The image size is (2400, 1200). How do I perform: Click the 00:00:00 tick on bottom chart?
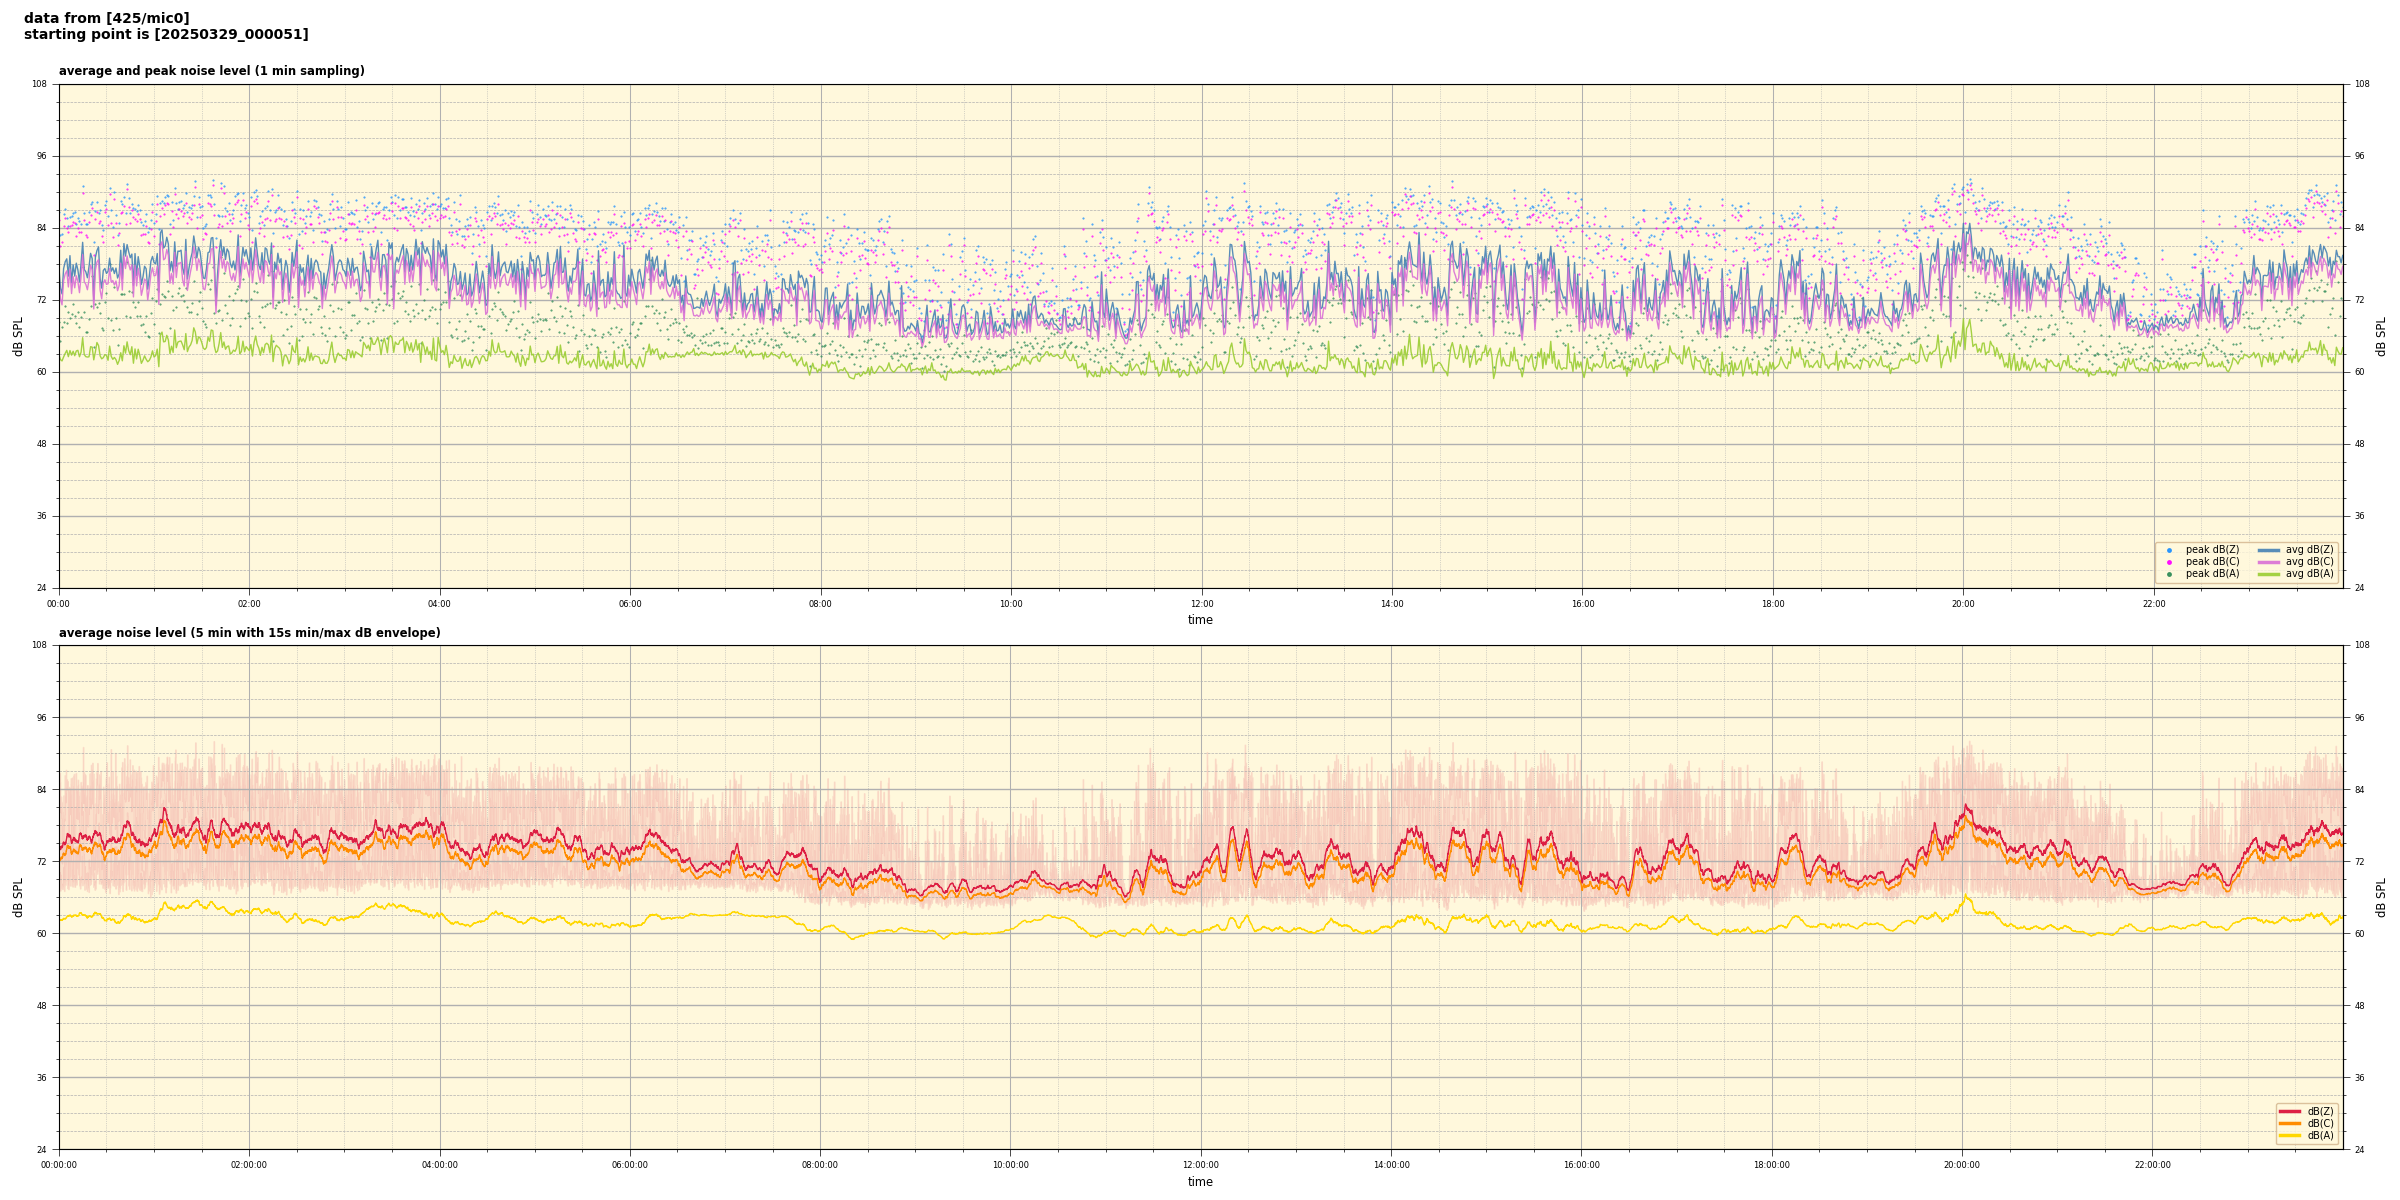tap(59, 1165)
